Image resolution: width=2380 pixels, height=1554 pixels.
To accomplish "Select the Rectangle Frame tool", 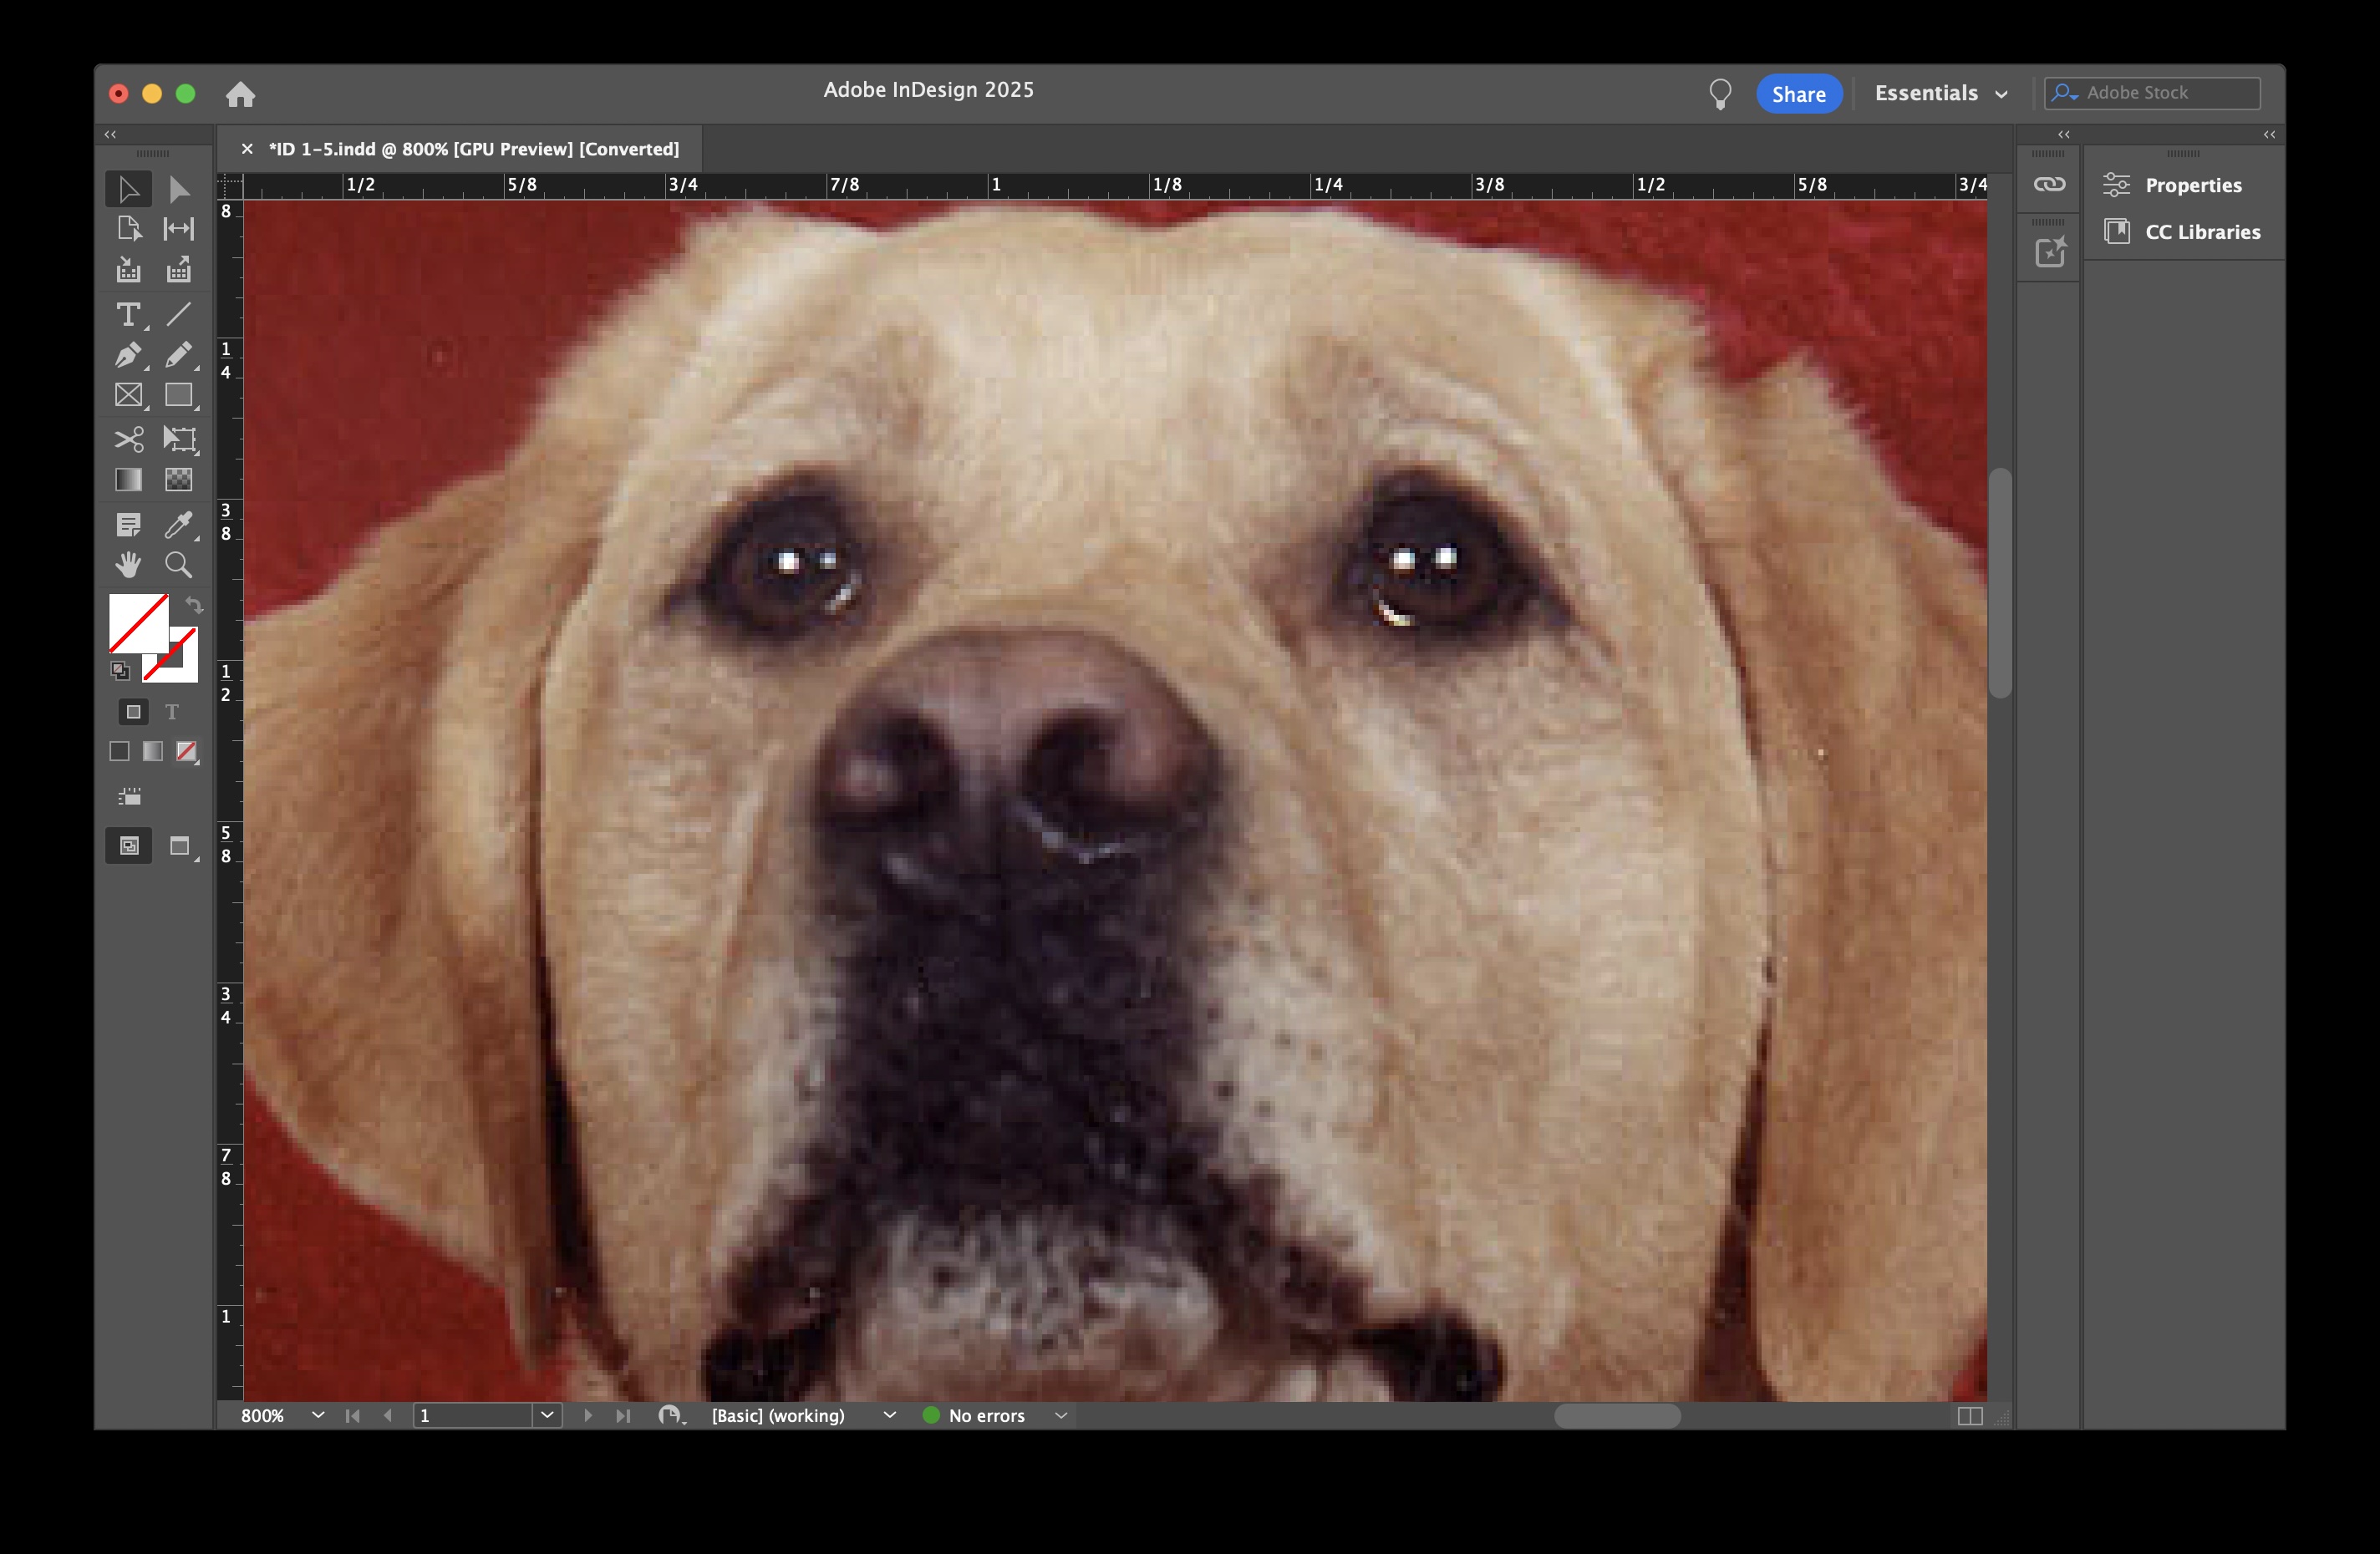I will (128, 396).
